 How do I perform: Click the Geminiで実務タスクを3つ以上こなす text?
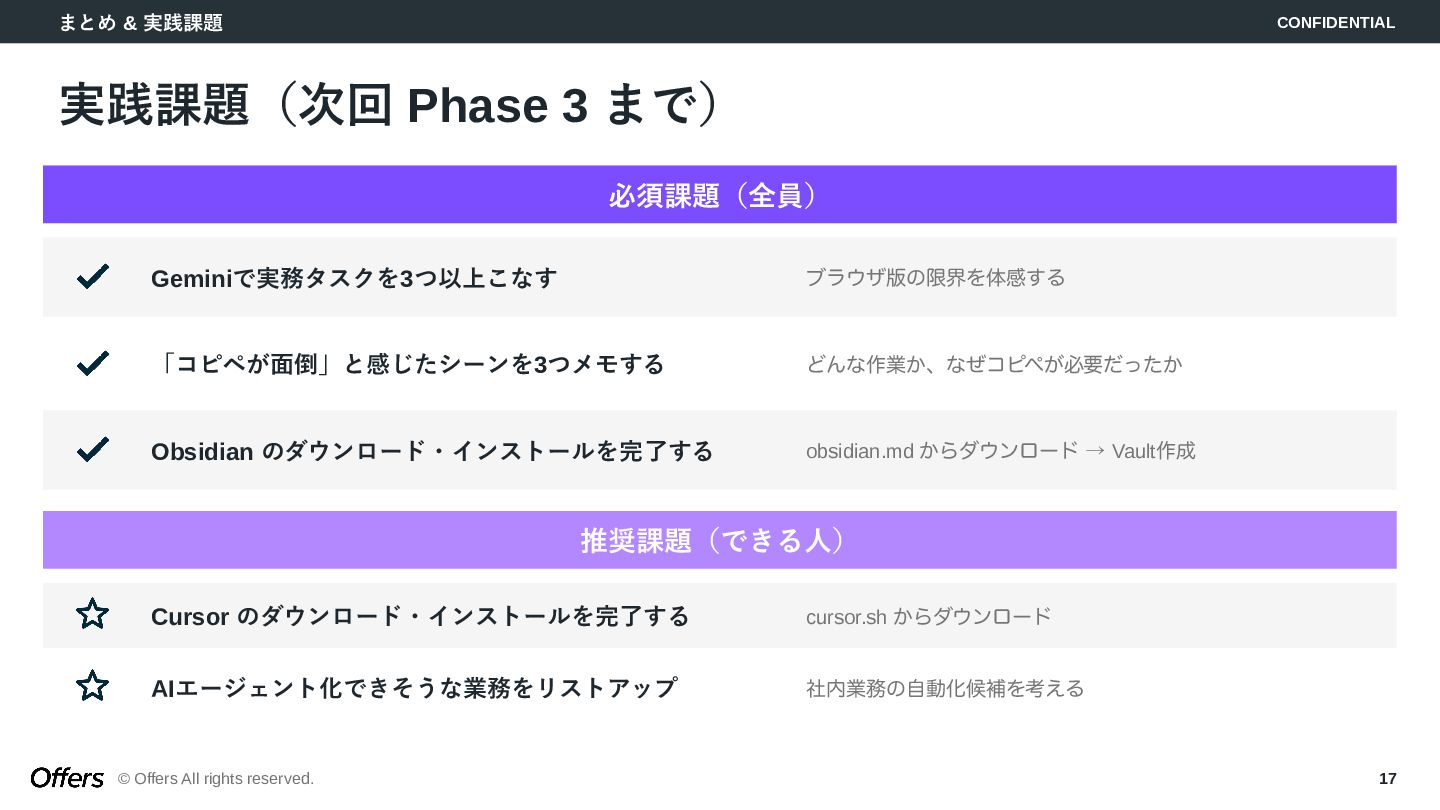[x=354, y=278]
